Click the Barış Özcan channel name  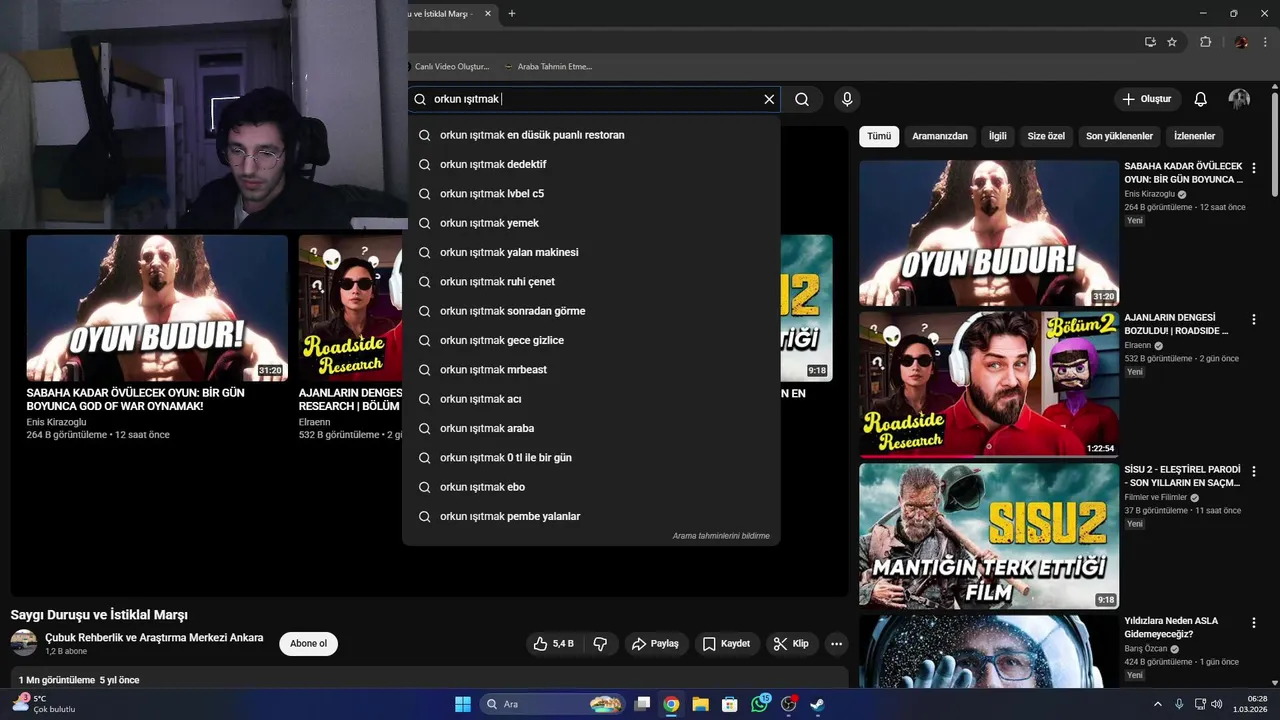pos(1146,649)
